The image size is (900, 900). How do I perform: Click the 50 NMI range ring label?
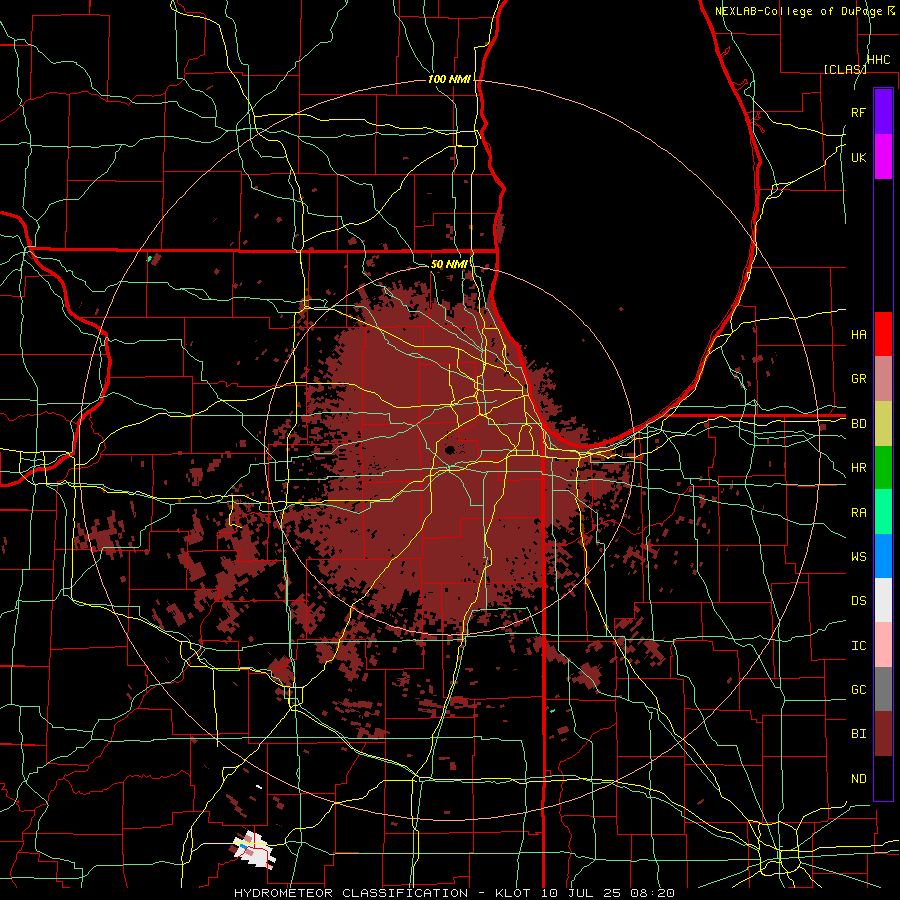449,264
